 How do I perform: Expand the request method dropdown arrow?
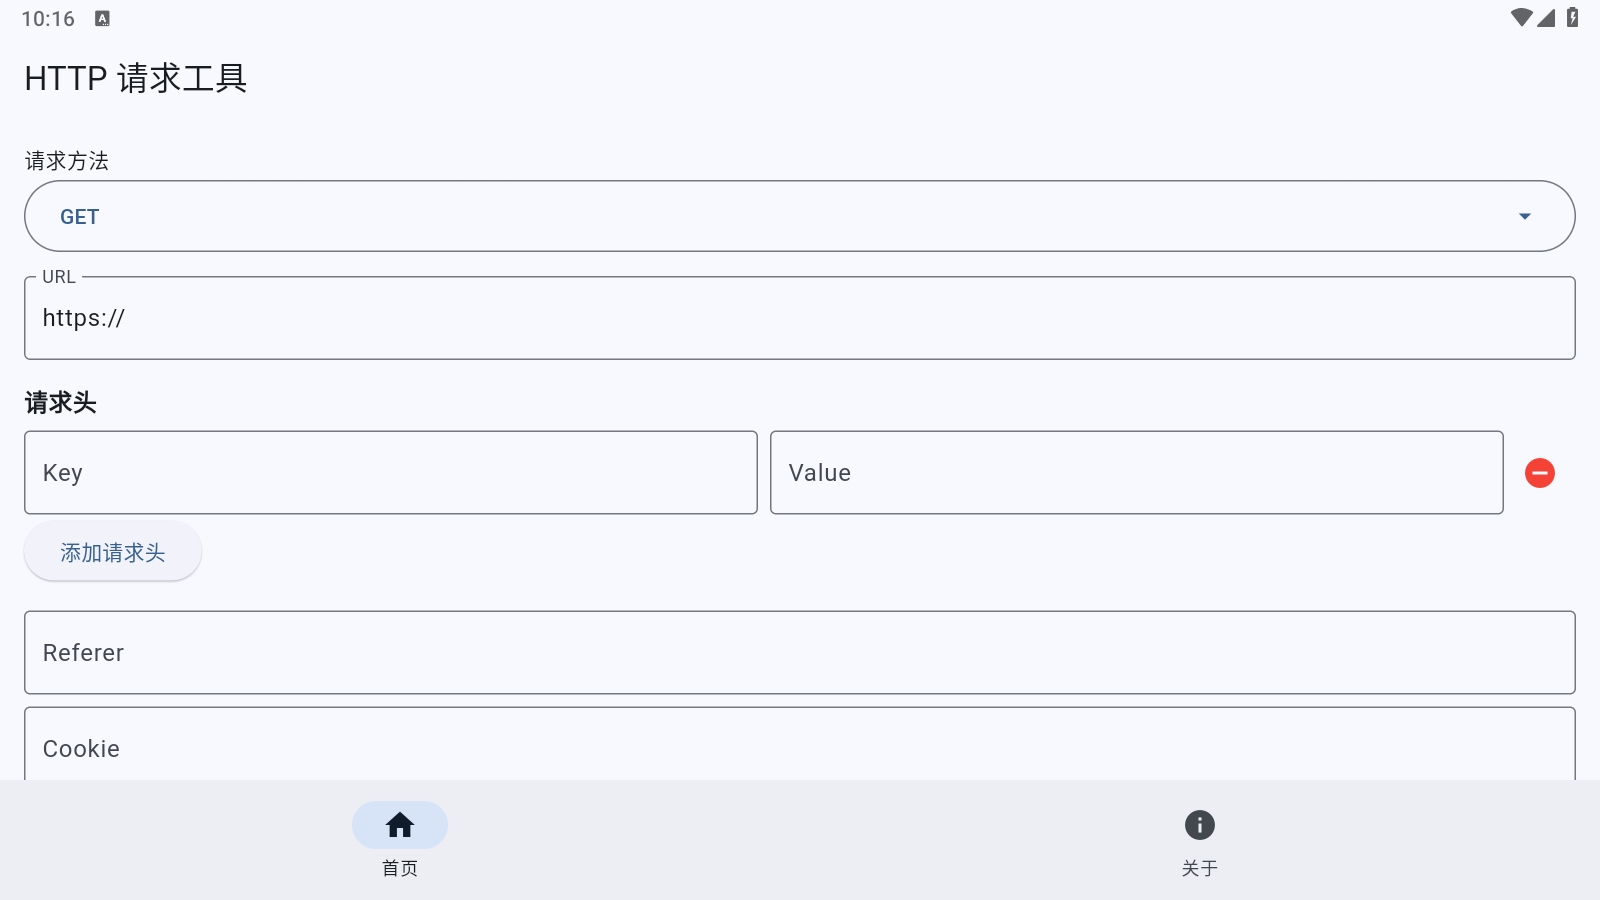[1524, 217]
